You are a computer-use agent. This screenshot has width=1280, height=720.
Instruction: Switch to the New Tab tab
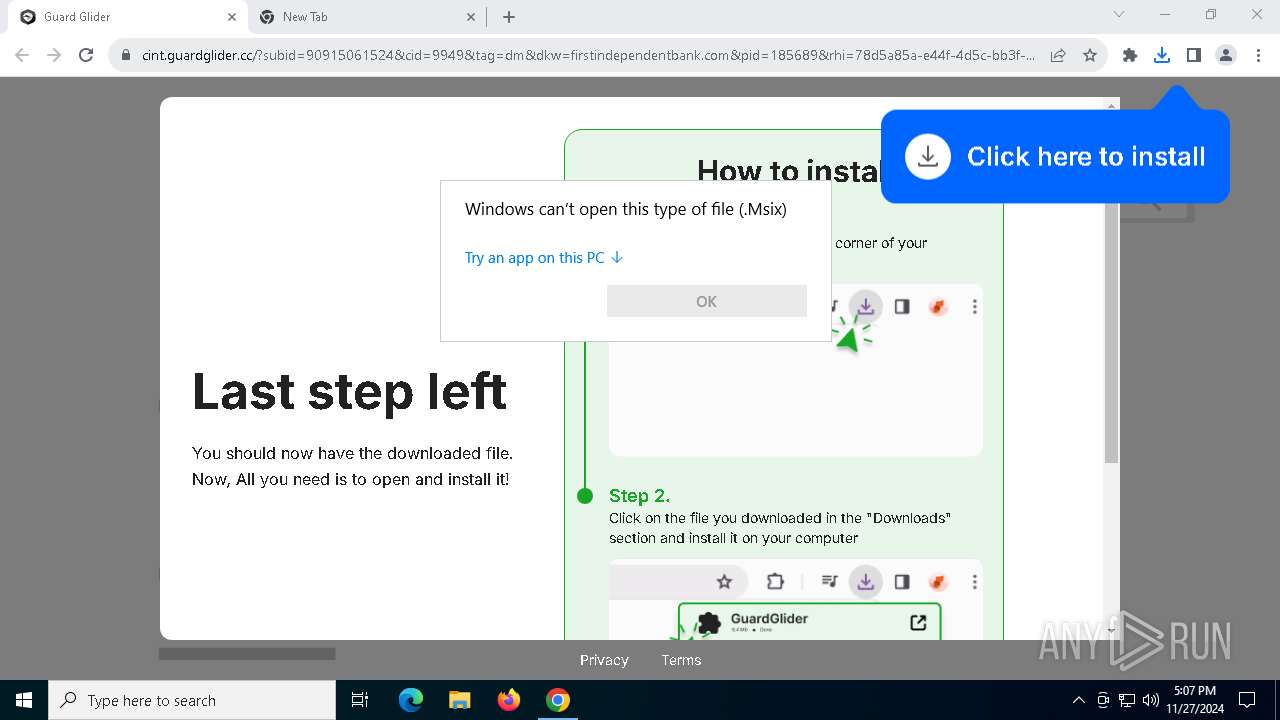tap(368, 17)
